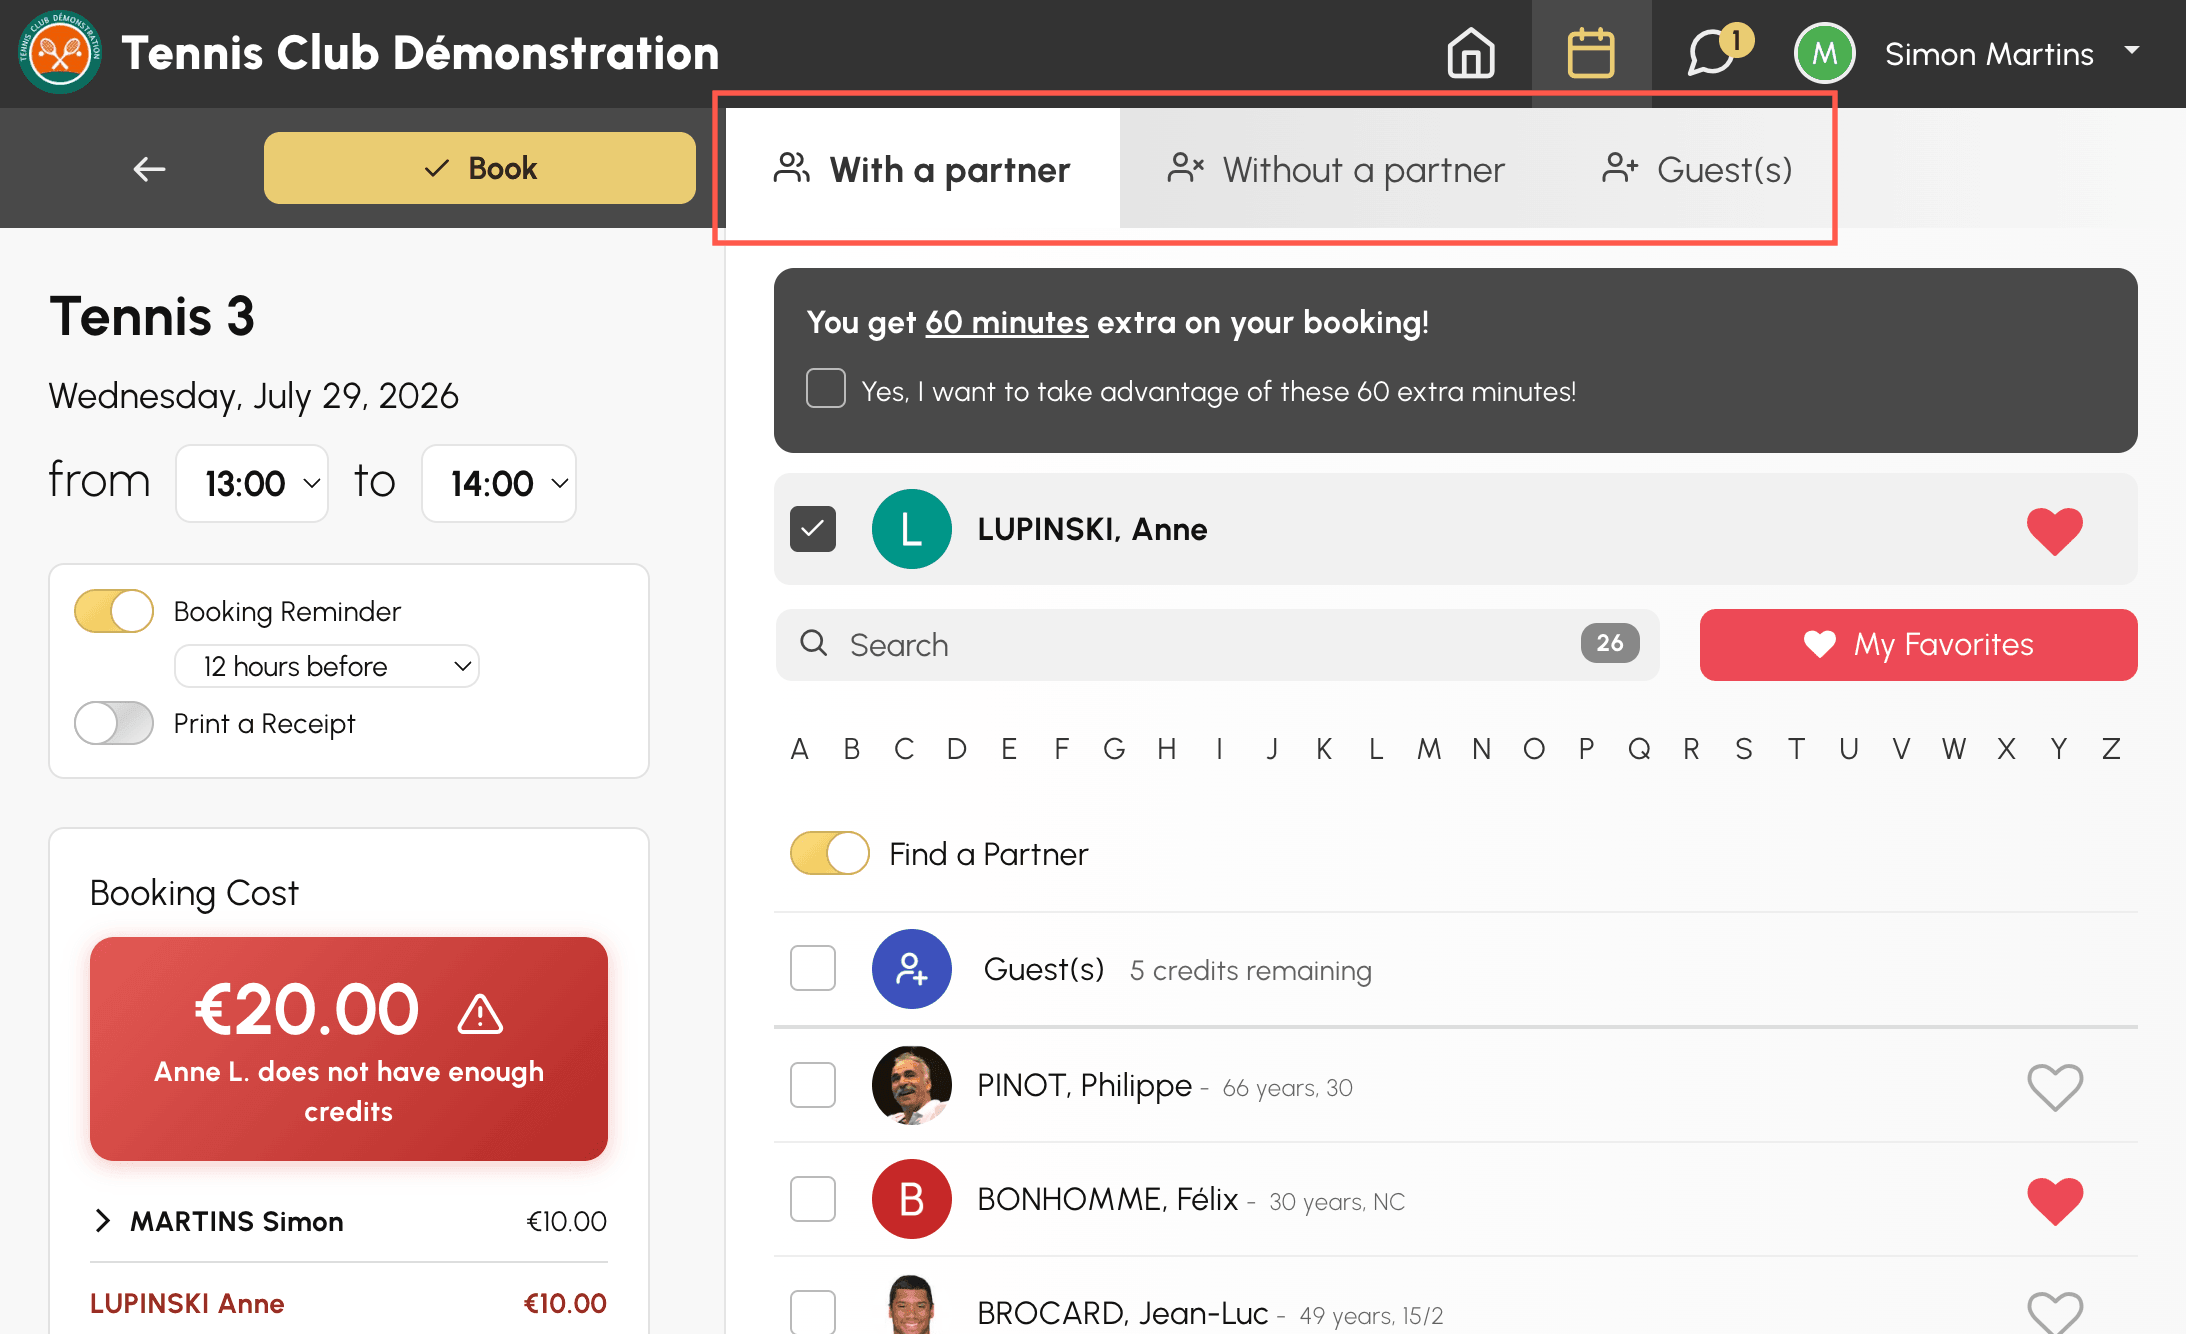Filter members by letter L
The width and height of the screenshot is (2186, 1334).
click(x=1376, y=748)
